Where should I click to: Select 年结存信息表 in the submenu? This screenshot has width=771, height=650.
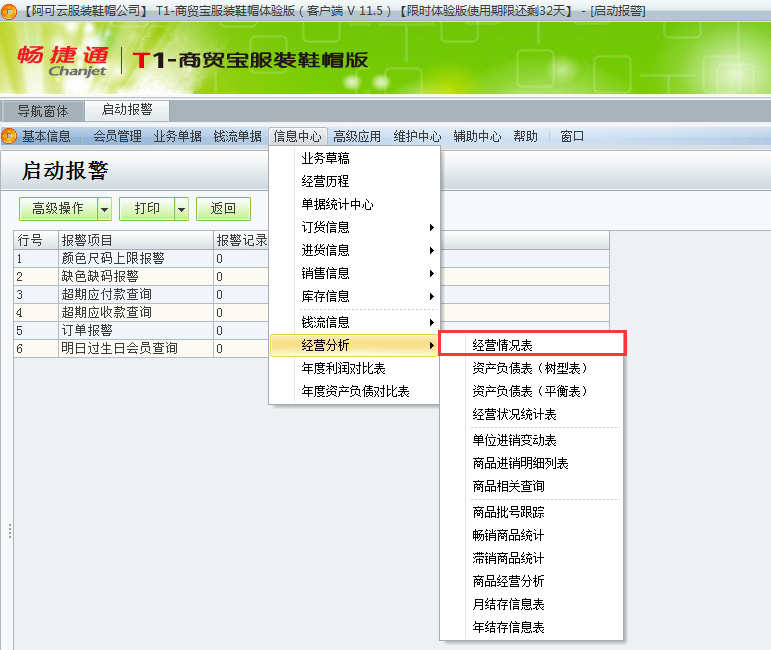tap(531, 628)
